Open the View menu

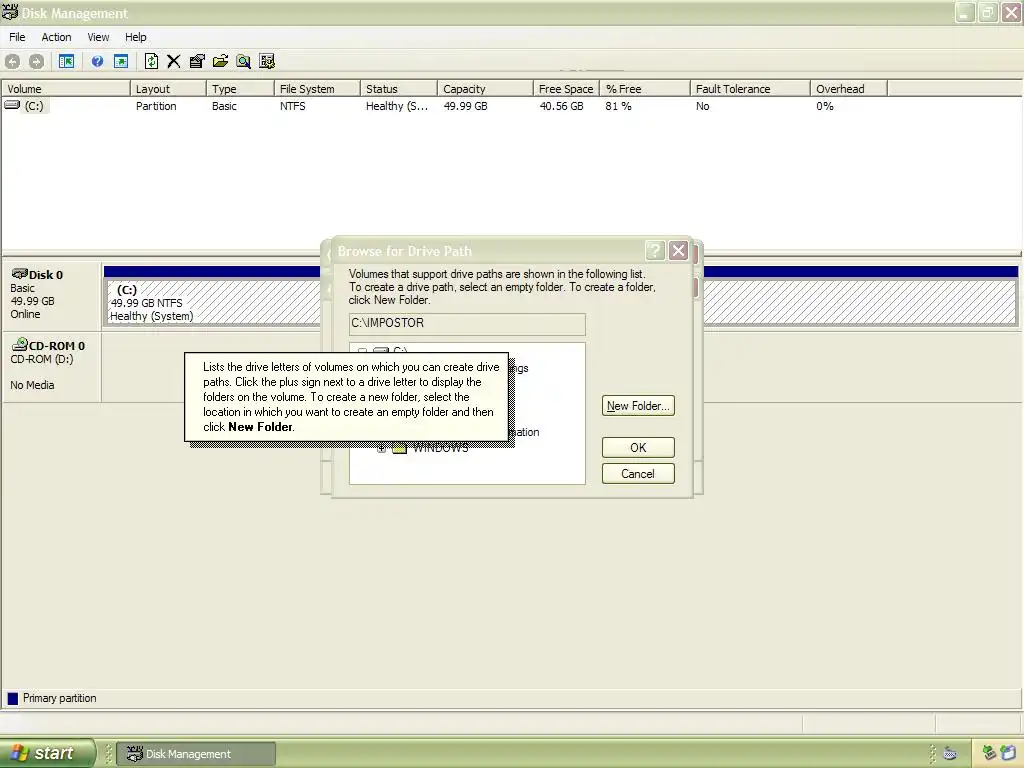(98, 37)
